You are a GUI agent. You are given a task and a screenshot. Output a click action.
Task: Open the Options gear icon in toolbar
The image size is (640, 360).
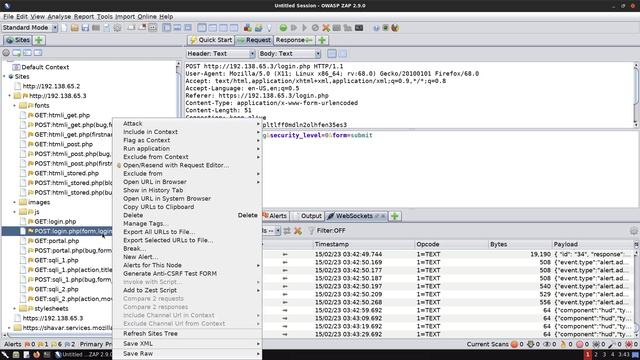[x=117, y=28]
